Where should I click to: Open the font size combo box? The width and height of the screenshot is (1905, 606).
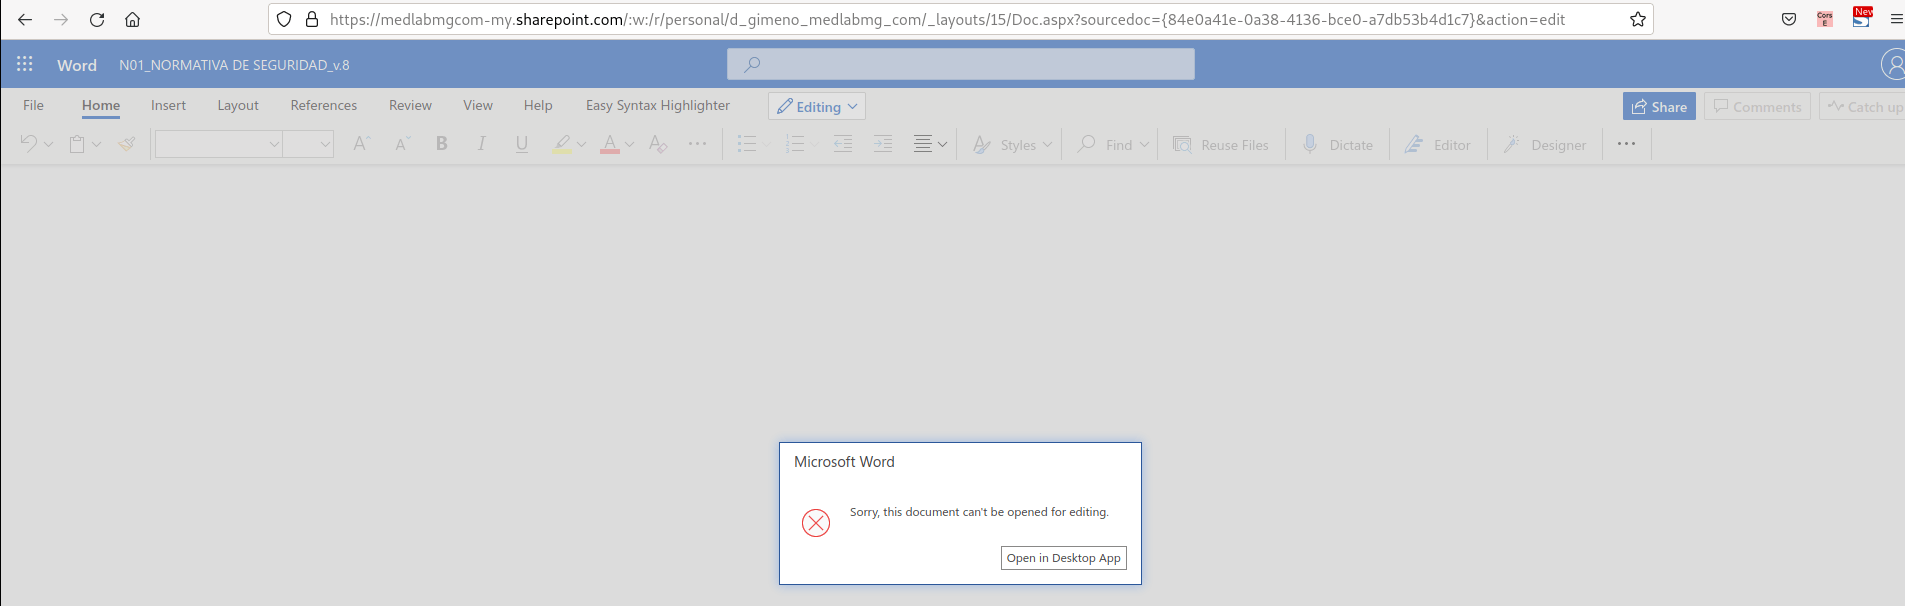[x=308, y=144]
